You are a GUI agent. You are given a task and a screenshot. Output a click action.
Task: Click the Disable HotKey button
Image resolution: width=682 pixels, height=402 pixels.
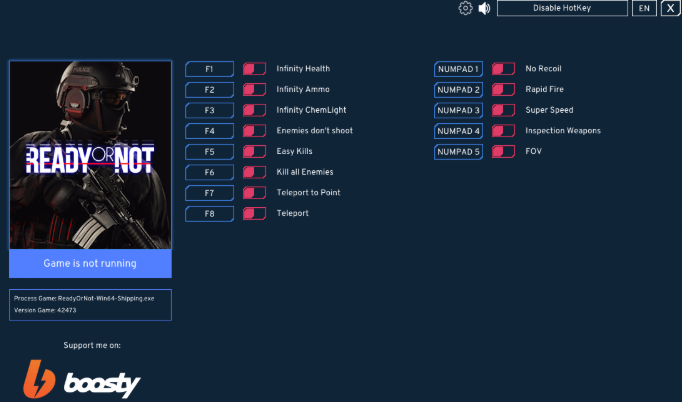coord(562,8)
